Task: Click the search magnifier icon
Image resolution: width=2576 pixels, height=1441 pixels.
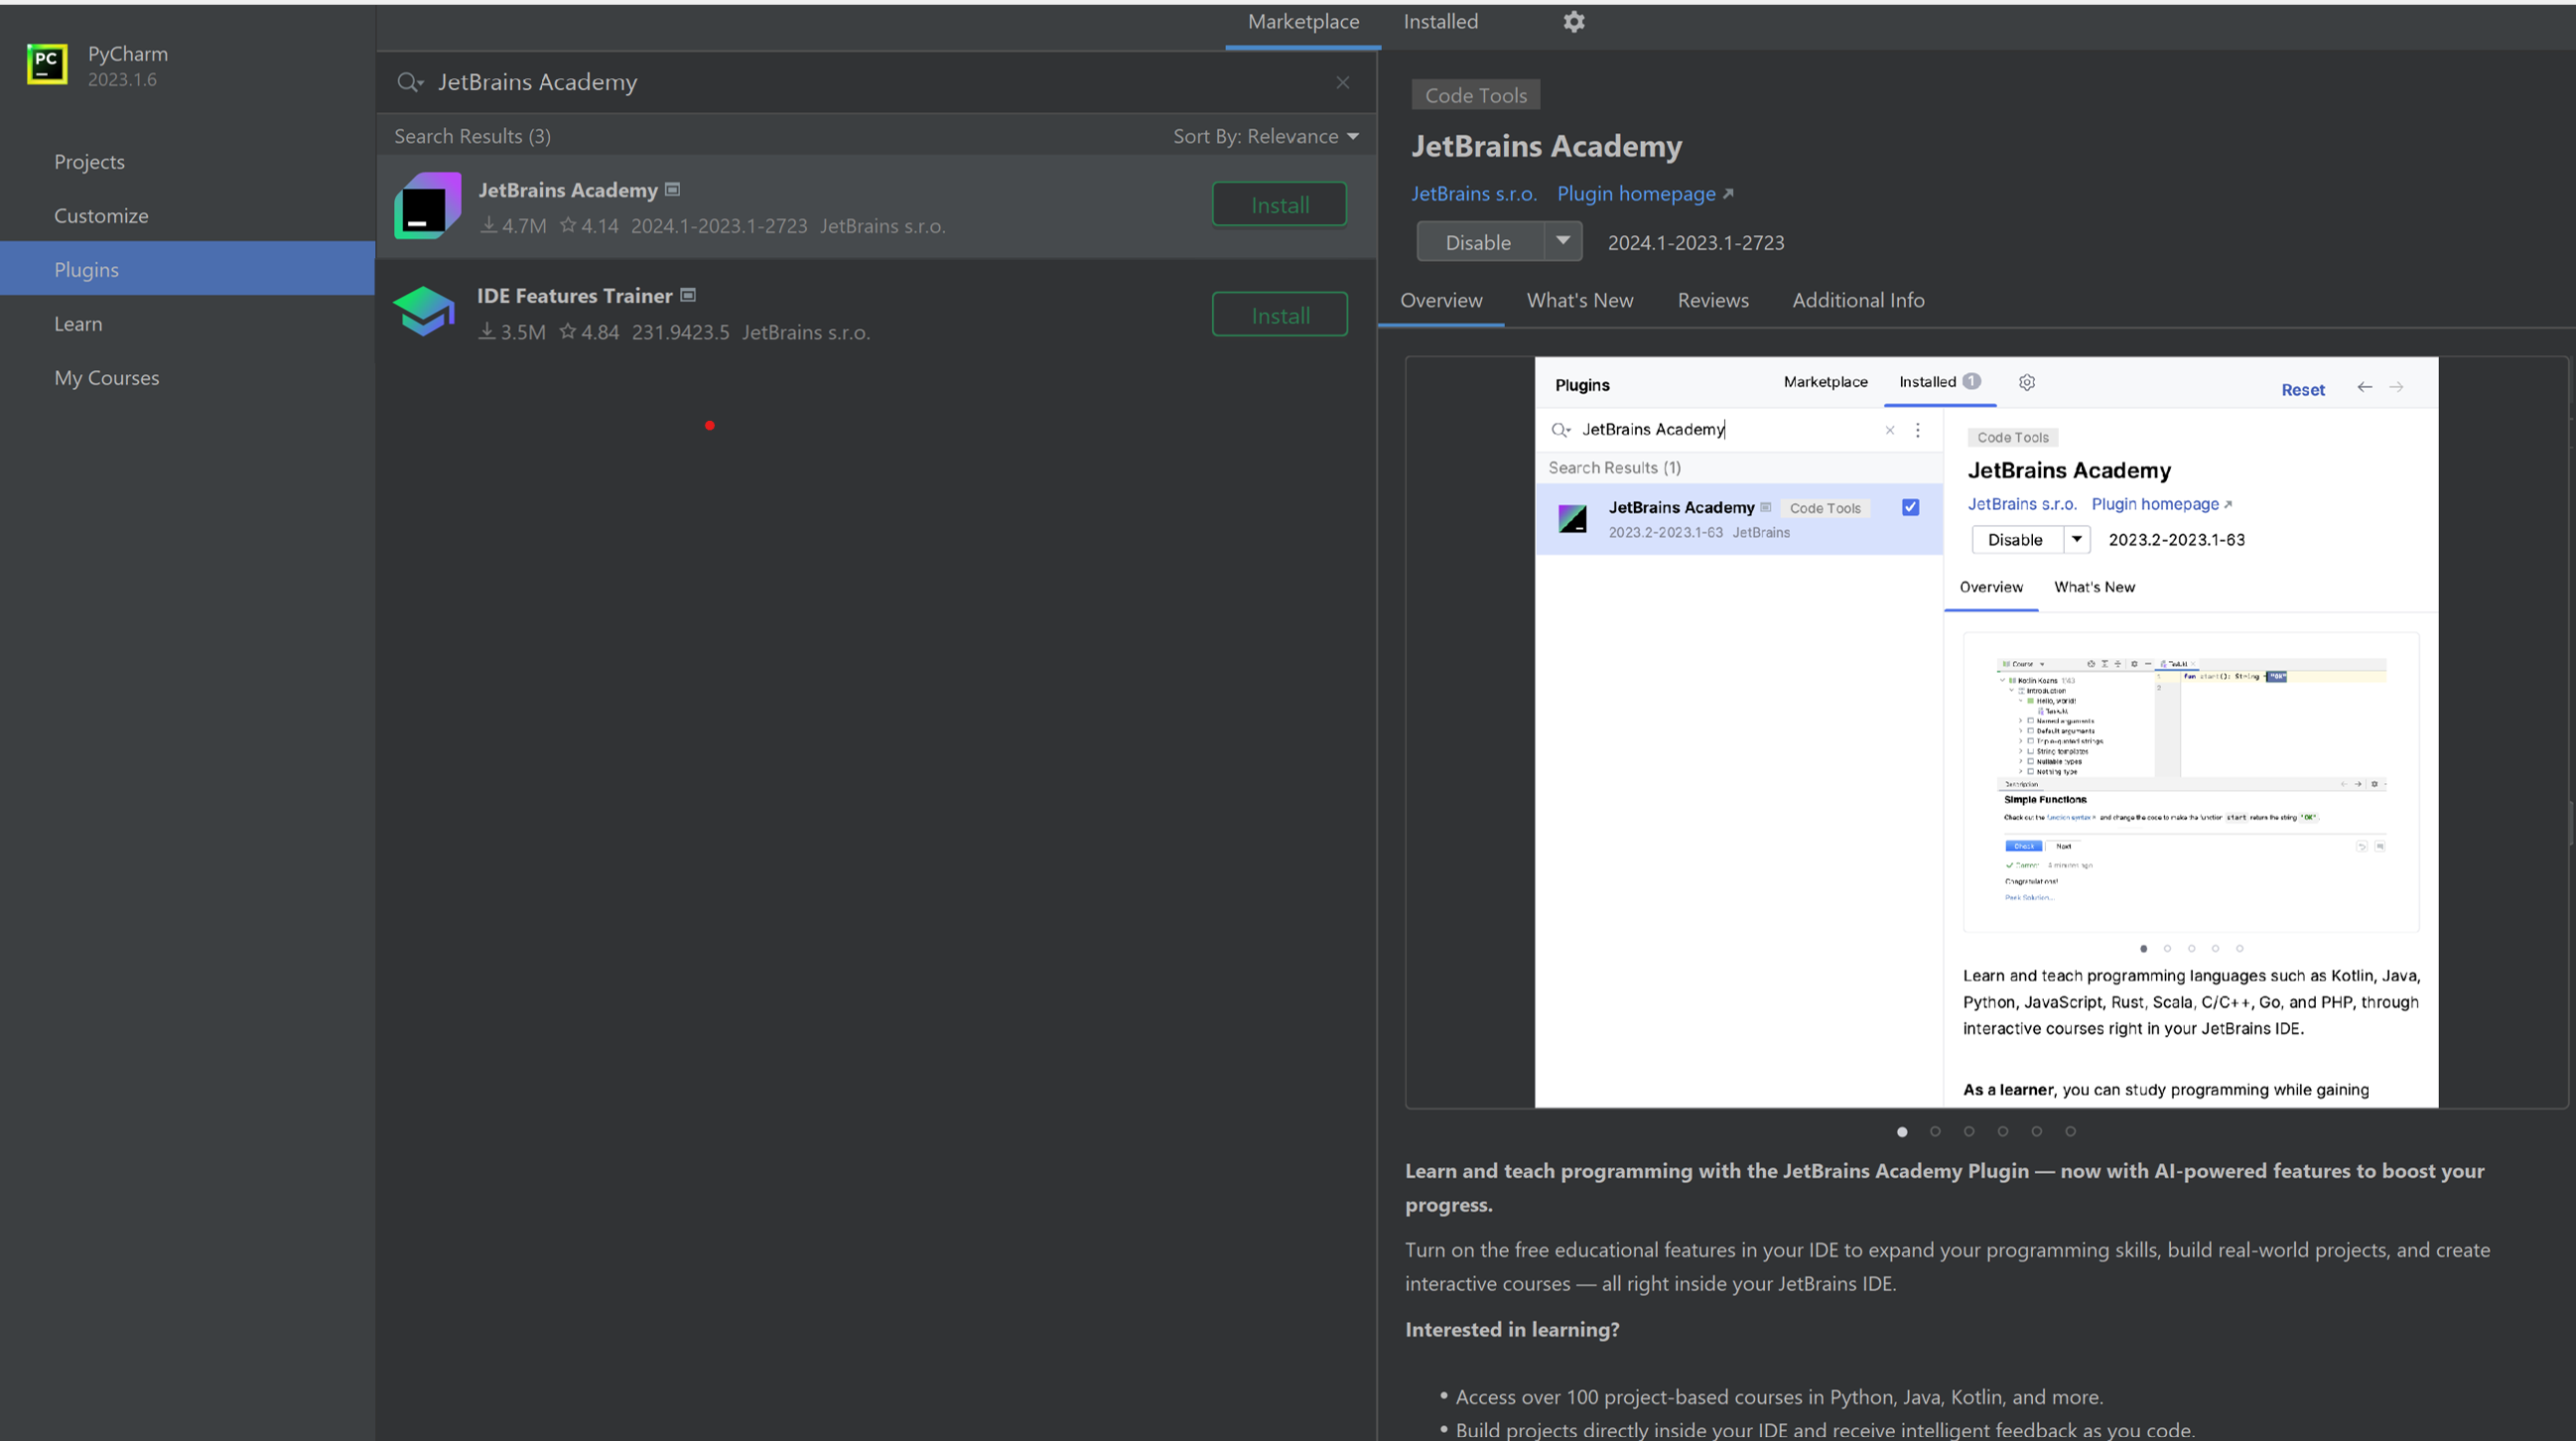Action: [x=409, y=82]
